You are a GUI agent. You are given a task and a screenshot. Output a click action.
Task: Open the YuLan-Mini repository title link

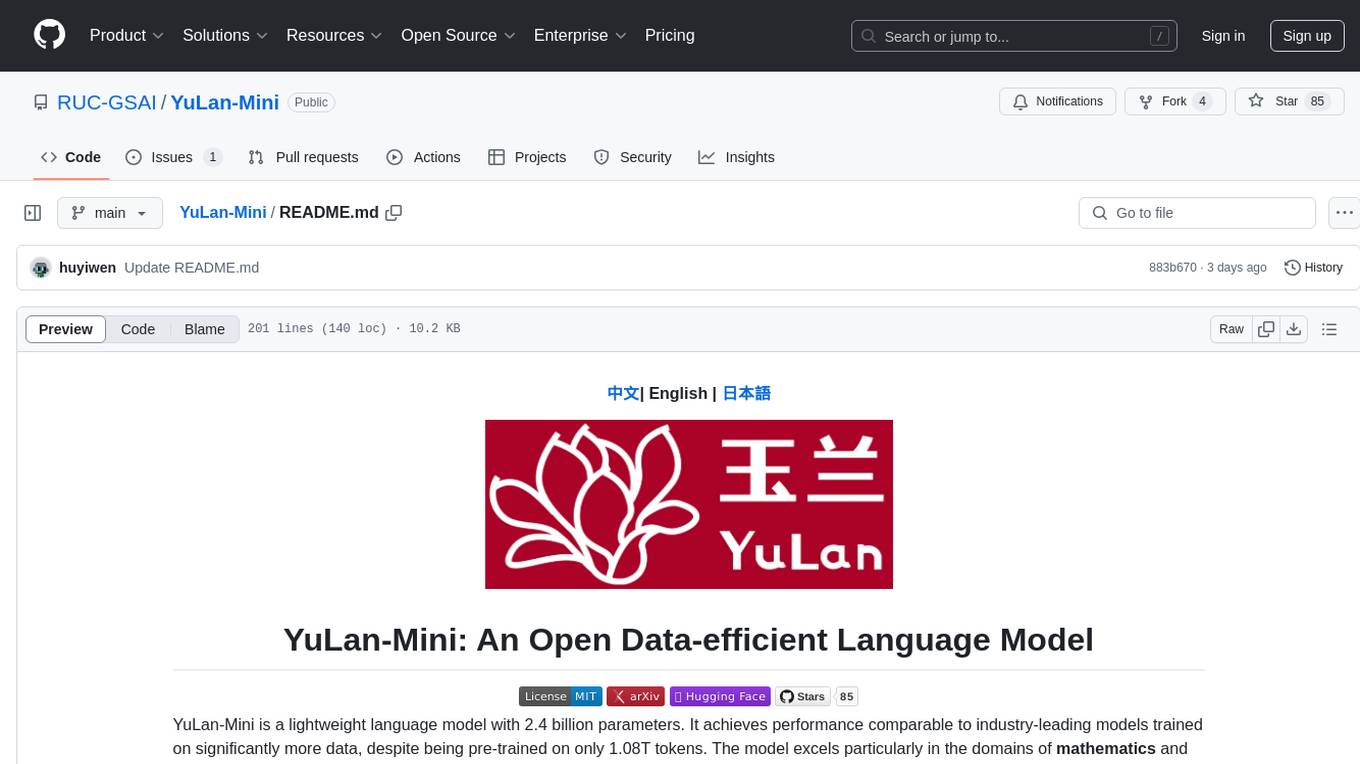coord(225,102)
